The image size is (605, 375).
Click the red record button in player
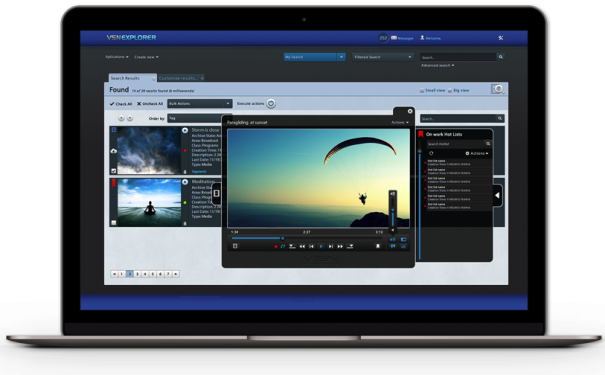(x=275, y=247)
